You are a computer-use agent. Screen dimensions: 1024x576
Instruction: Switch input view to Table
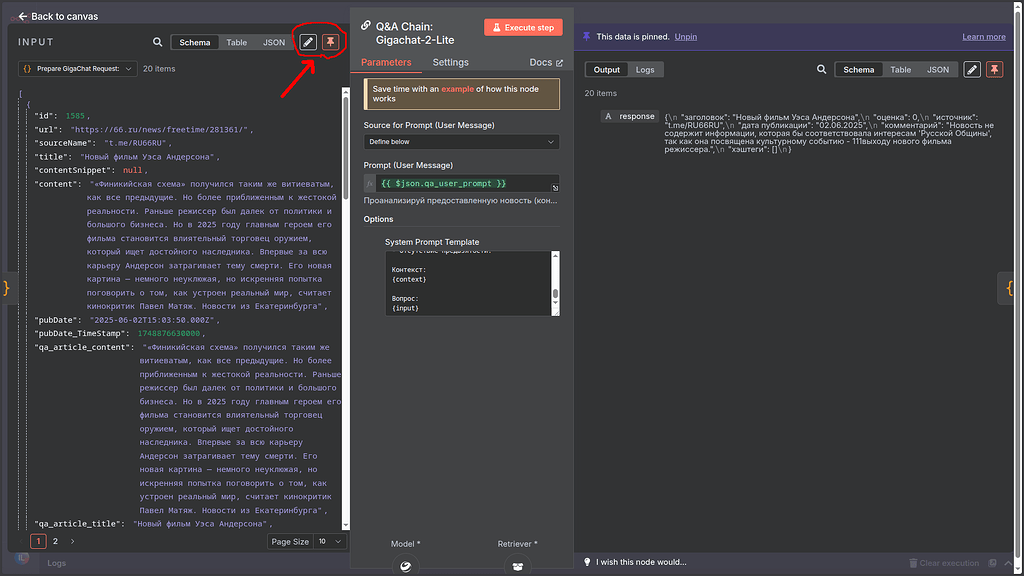click(236, 42)
